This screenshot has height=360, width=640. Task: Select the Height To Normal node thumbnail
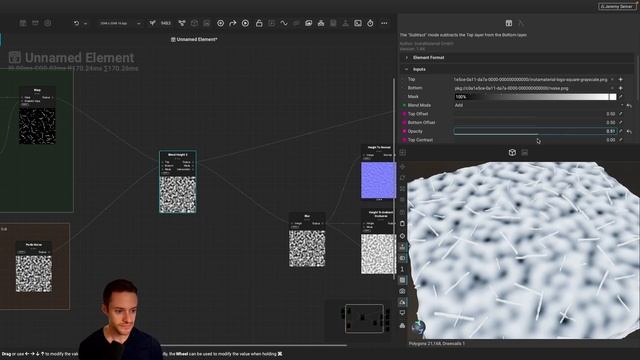tap(378, 180)
